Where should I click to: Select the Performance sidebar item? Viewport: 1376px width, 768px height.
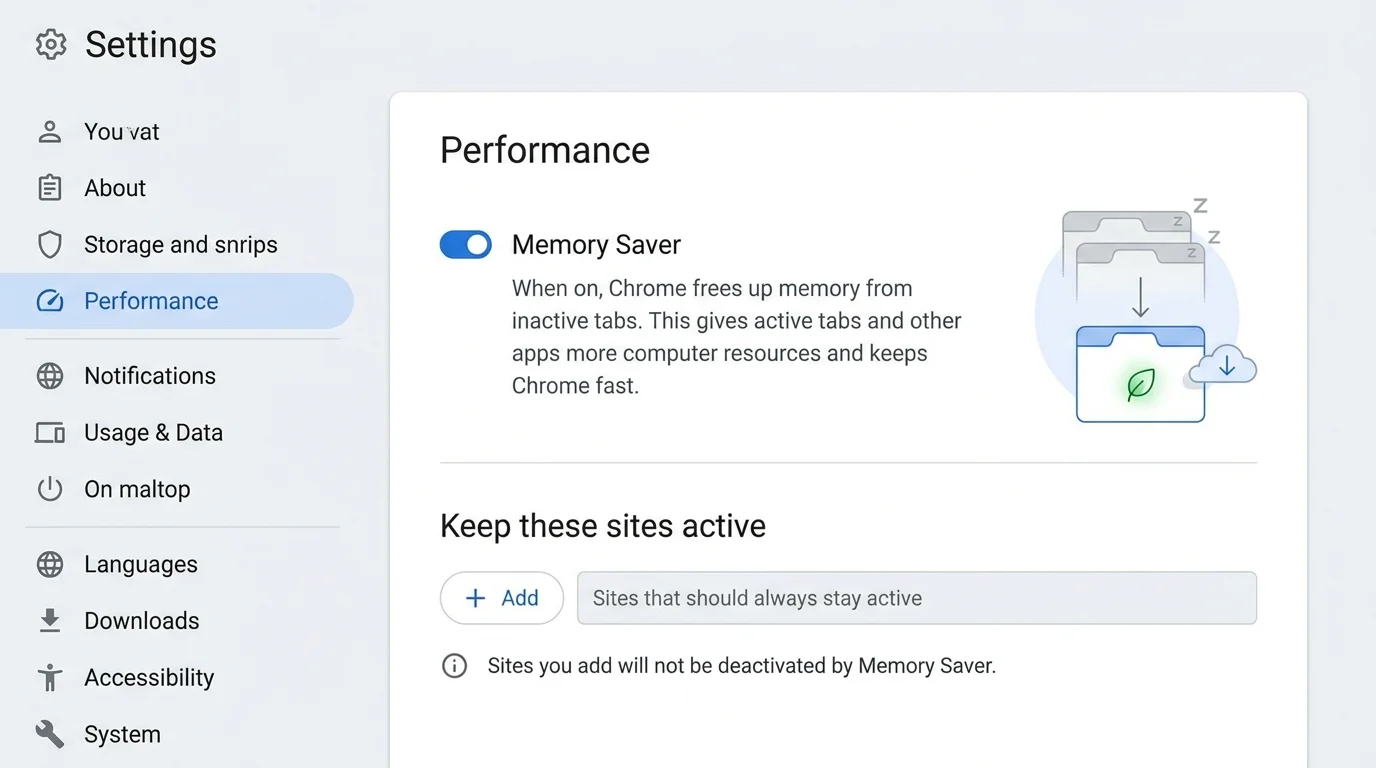pyautogui.click(x=177, y=301)
